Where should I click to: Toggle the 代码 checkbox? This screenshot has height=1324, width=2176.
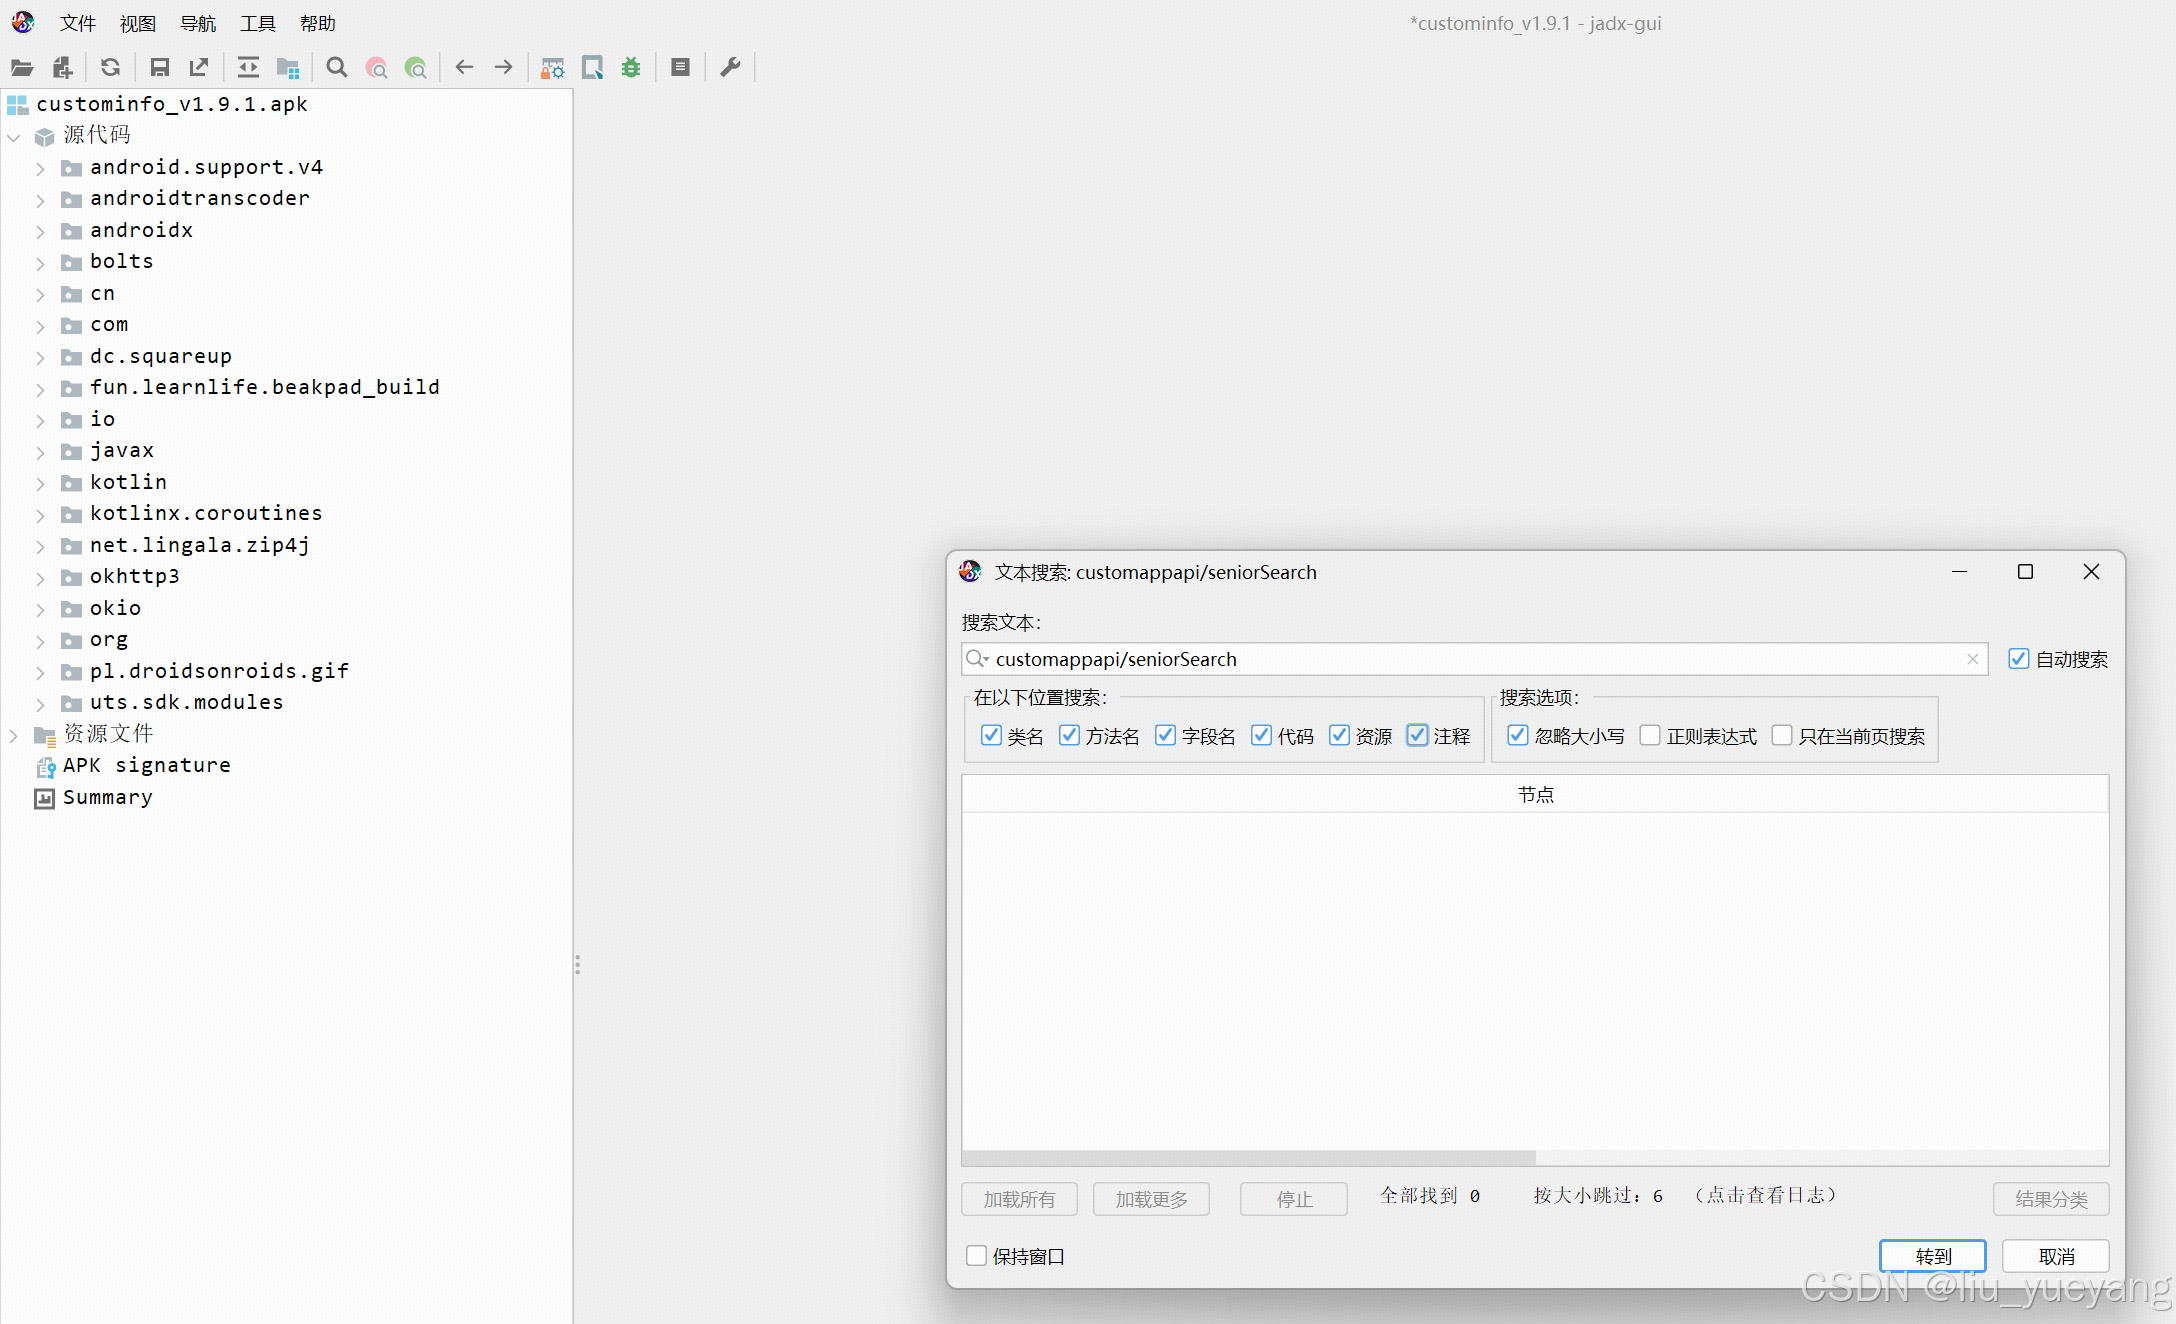pos(1261,736)
